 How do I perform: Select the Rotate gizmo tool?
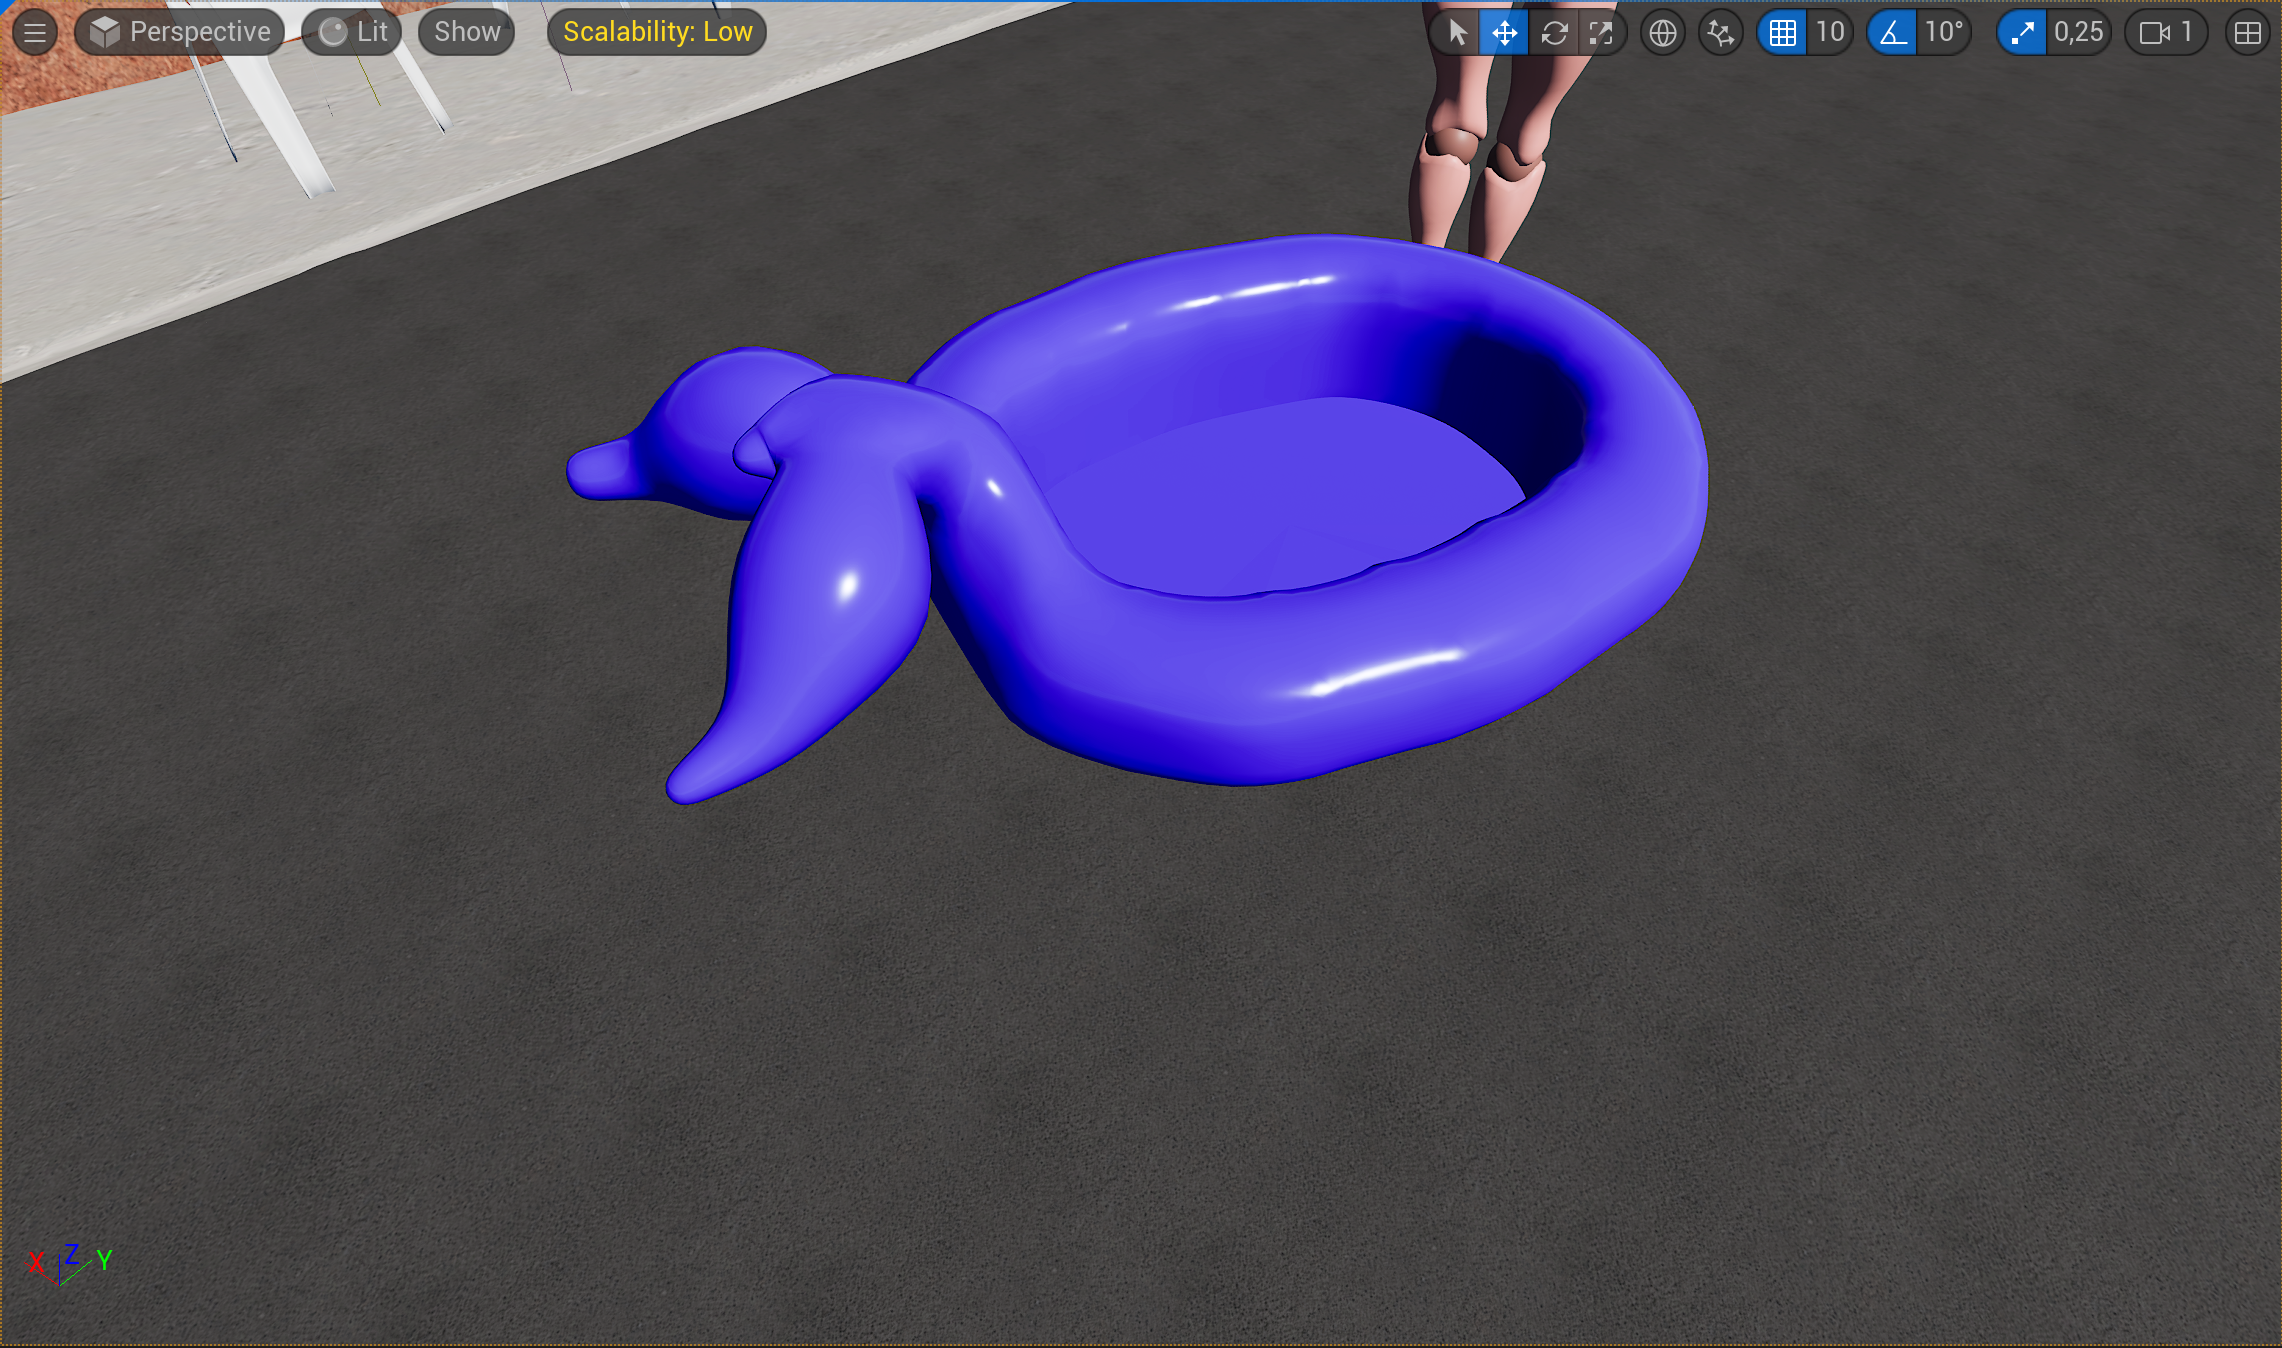[x=1553, y=33]
